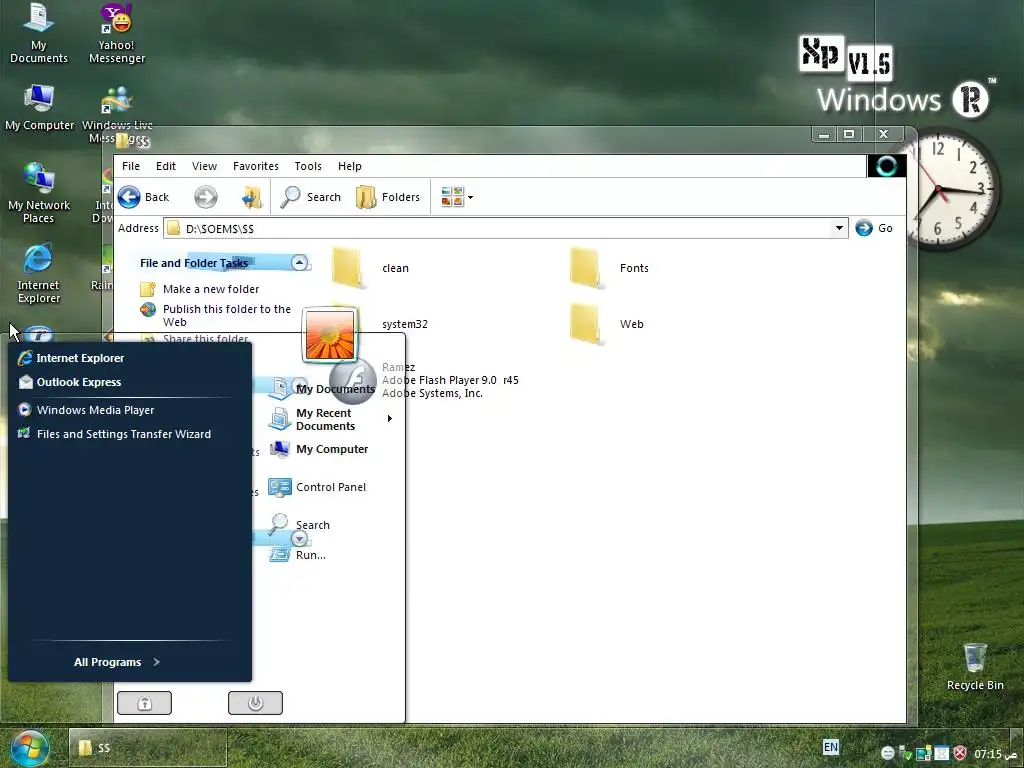Click Make a new folder link
The height and width of the screenshot is (768, 1024).
tap(210, 289)
